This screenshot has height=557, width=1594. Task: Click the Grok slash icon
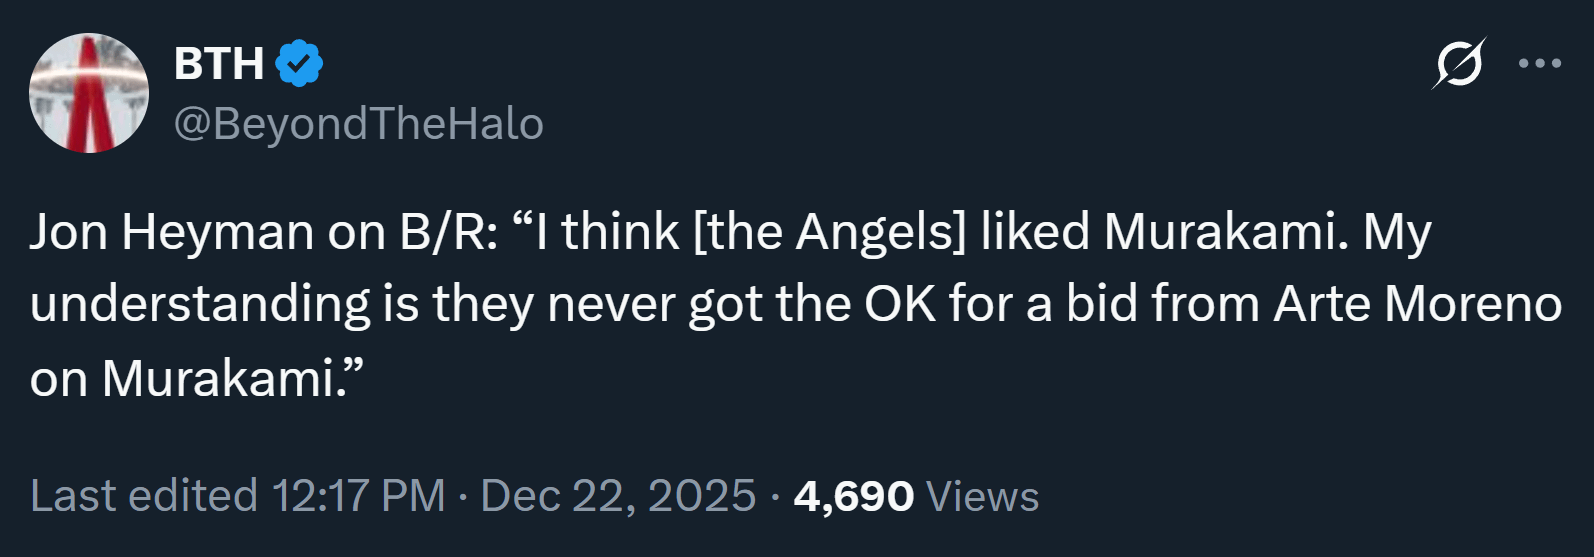tap(1459, 64)
